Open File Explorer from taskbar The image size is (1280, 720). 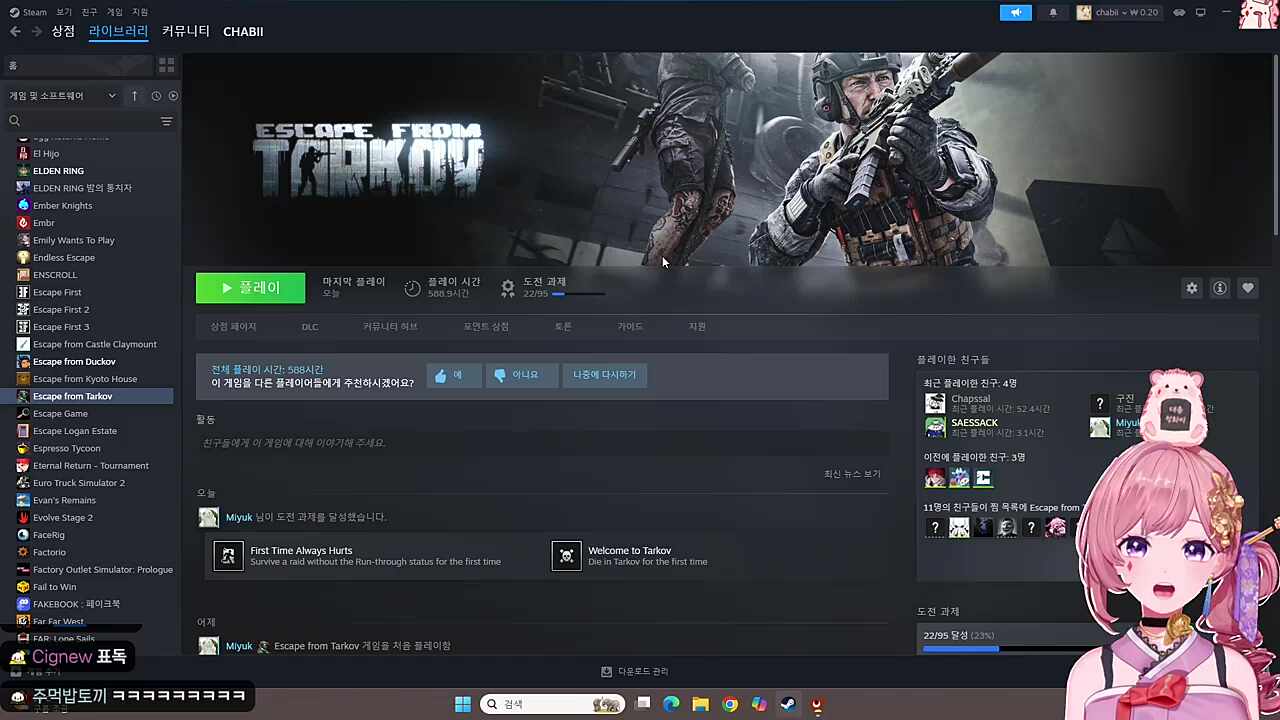click(701, 704)
